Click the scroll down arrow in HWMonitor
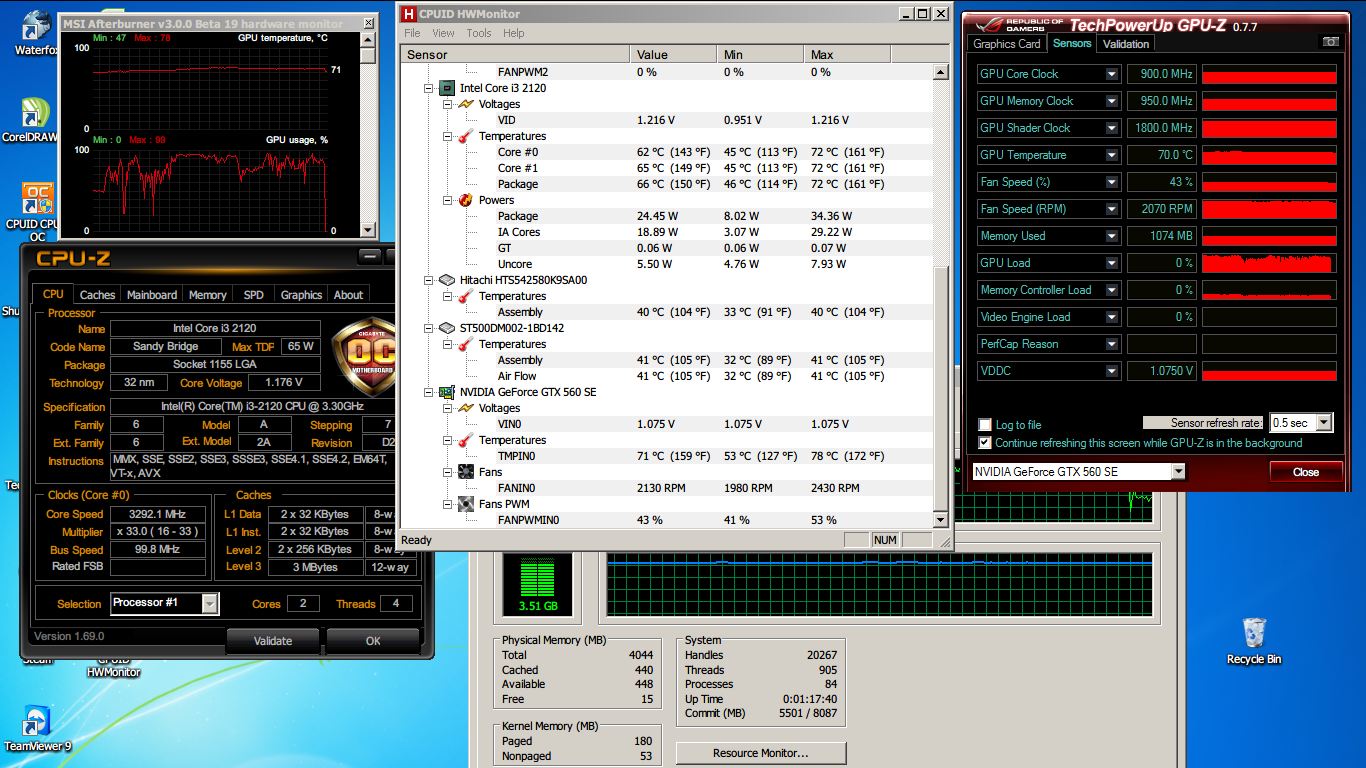Viewport: 1366px width, 768px height. coord(940,520)
